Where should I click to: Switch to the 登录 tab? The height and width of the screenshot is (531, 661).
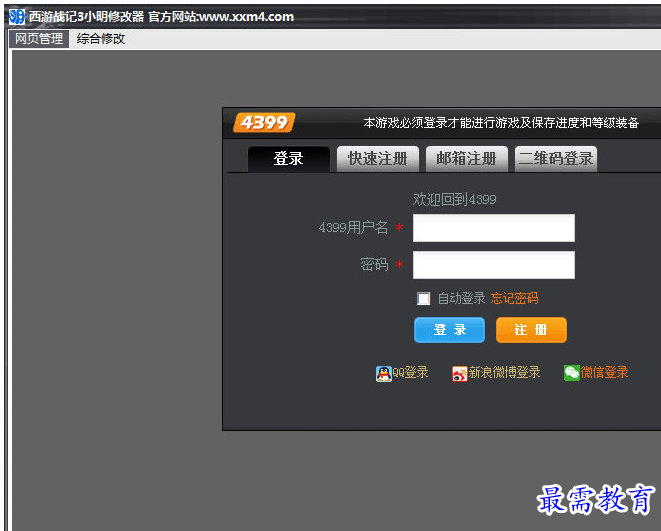point(289,159)
